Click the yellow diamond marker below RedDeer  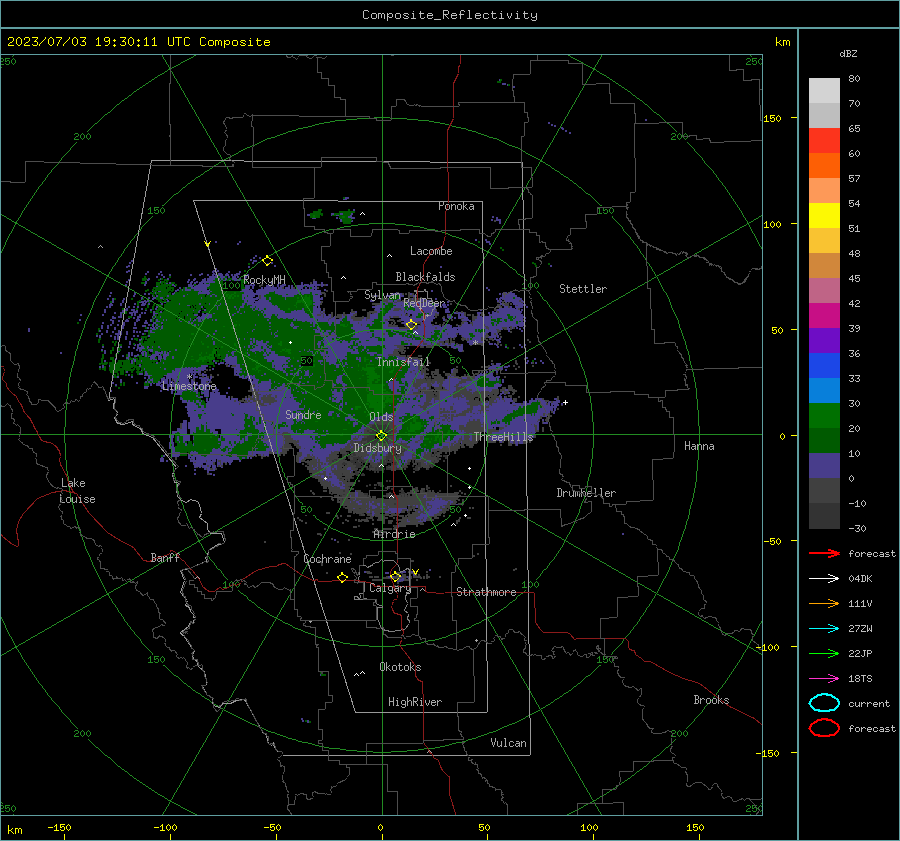coord(412,325)
